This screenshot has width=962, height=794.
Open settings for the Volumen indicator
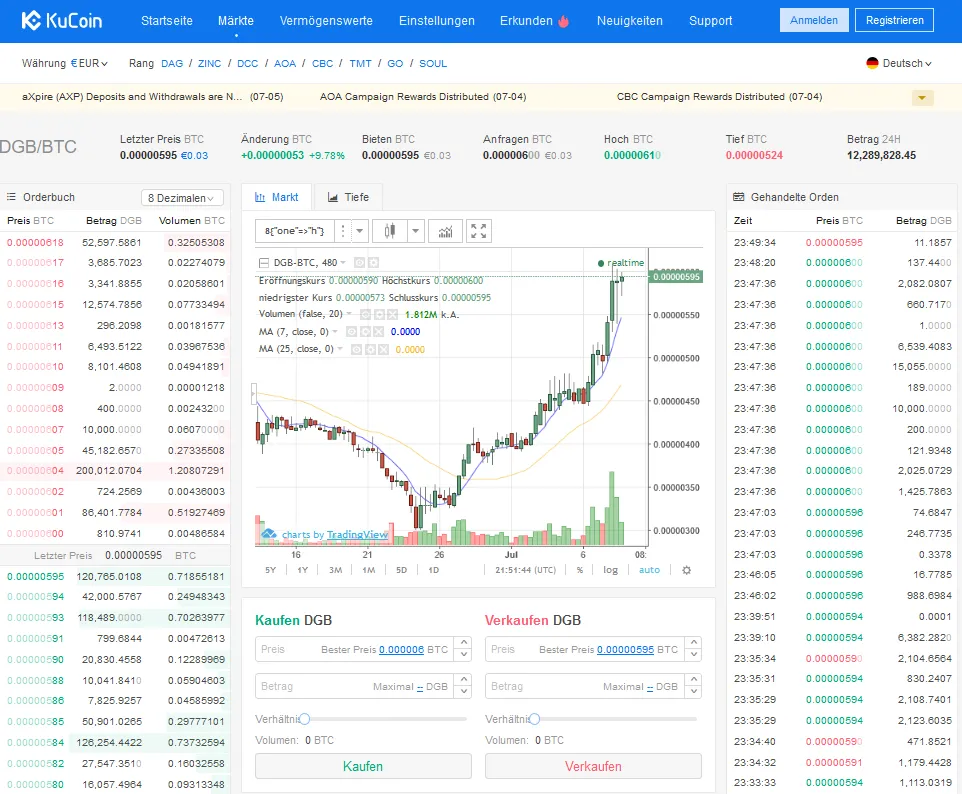379,315
